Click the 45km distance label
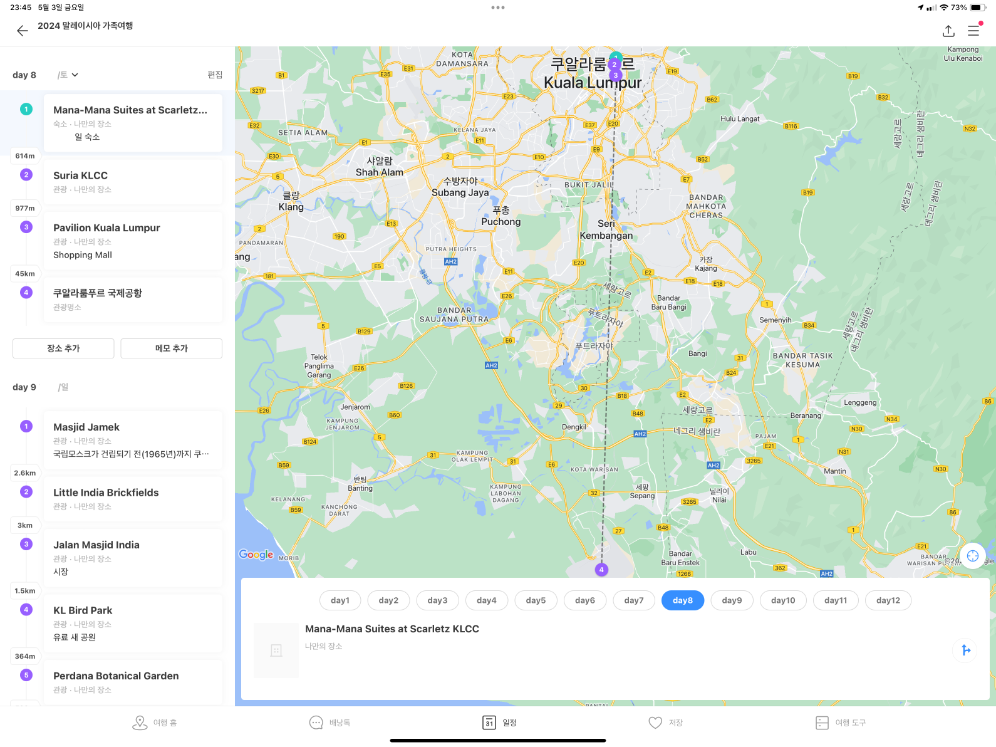This screenshot has width=996, height=747. coord(25,274)
